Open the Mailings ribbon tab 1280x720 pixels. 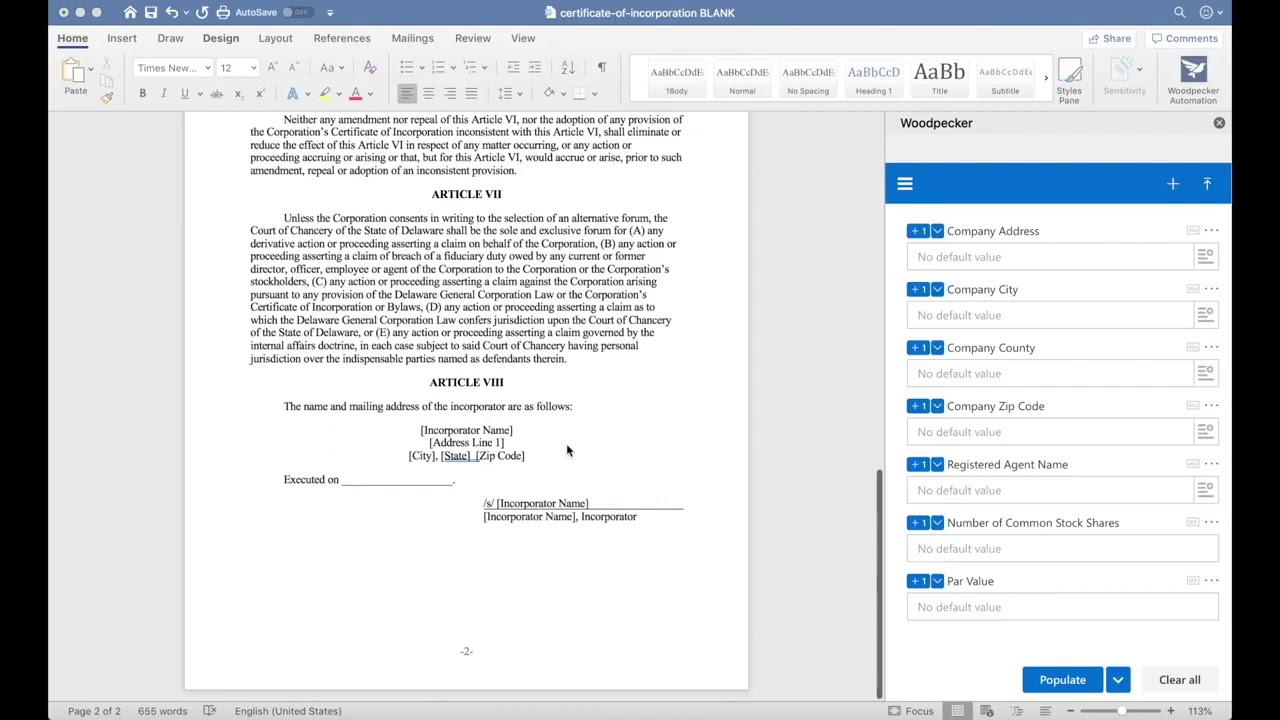pyautogui.click(x=412, y=38)
